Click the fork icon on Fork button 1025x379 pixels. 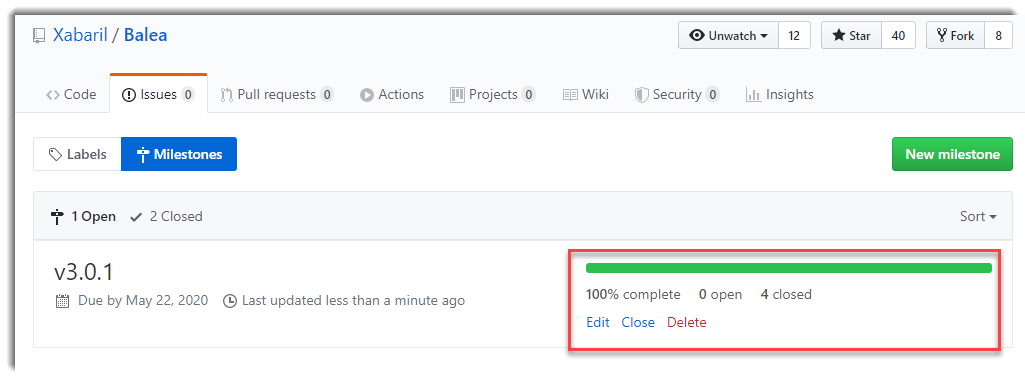click(942, 36)
